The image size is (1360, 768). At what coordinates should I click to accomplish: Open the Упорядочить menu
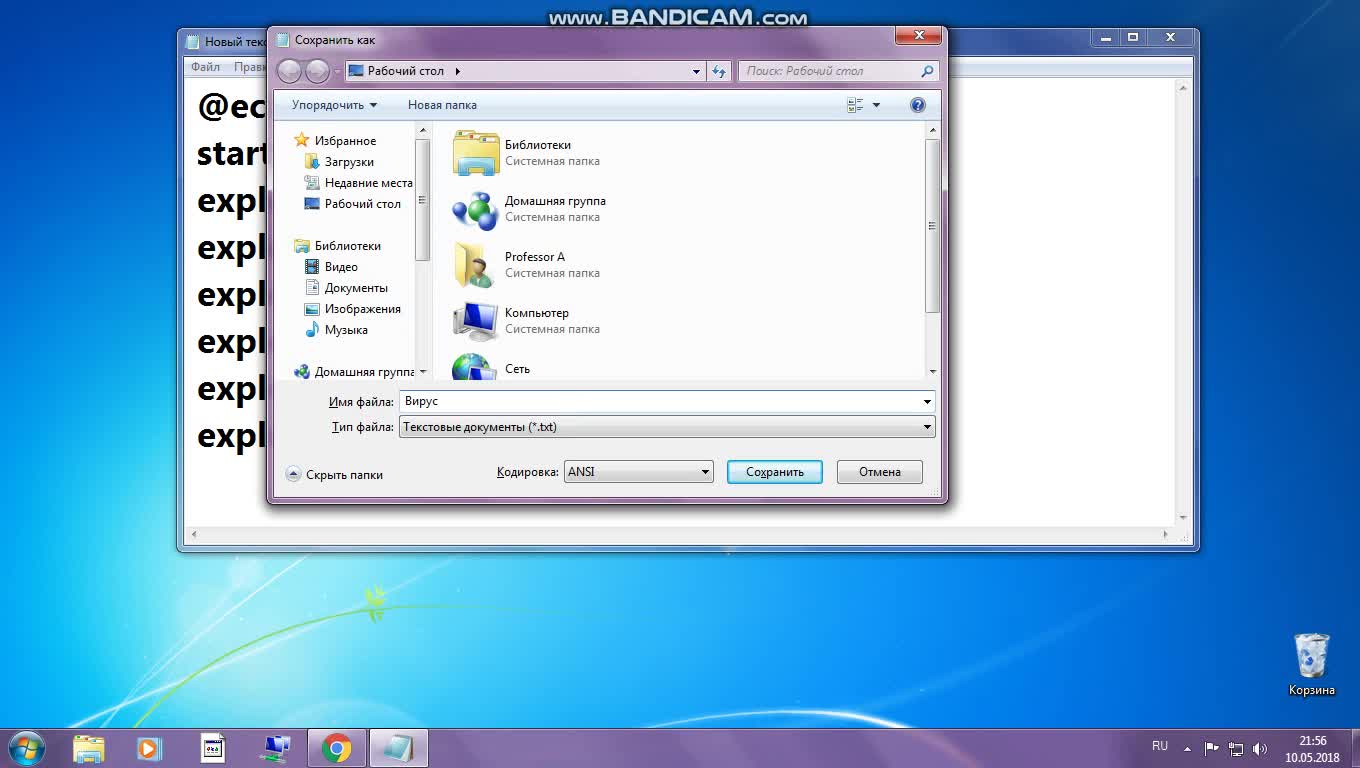[334, 105]
